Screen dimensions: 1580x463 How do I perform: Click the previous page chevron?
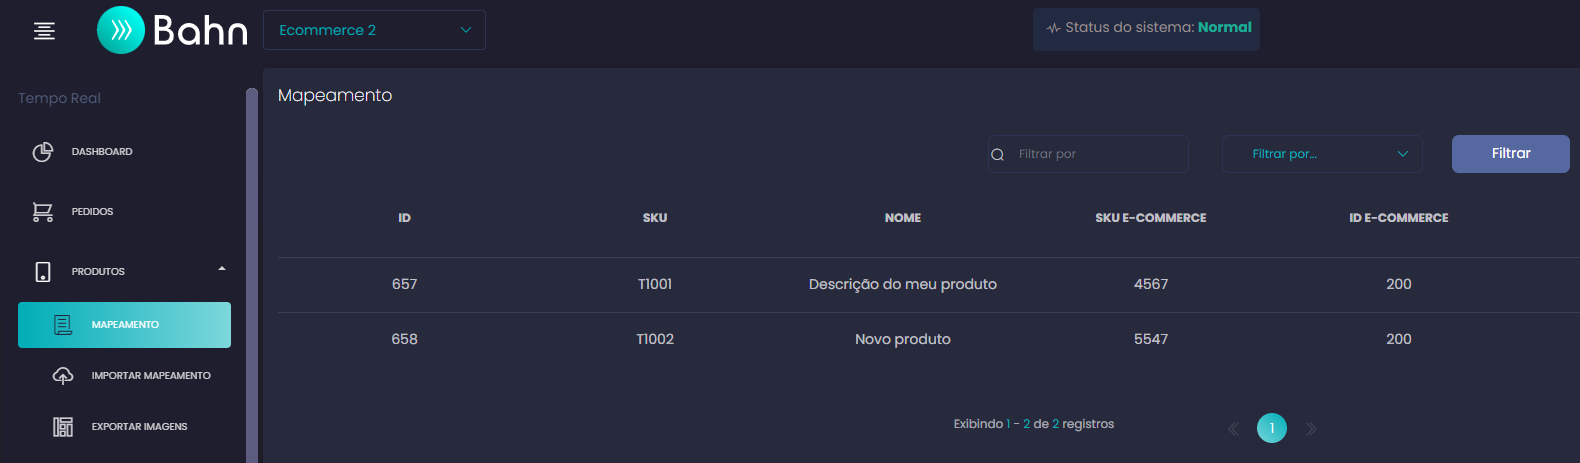pyautogui.click(x=1233, y=429)
